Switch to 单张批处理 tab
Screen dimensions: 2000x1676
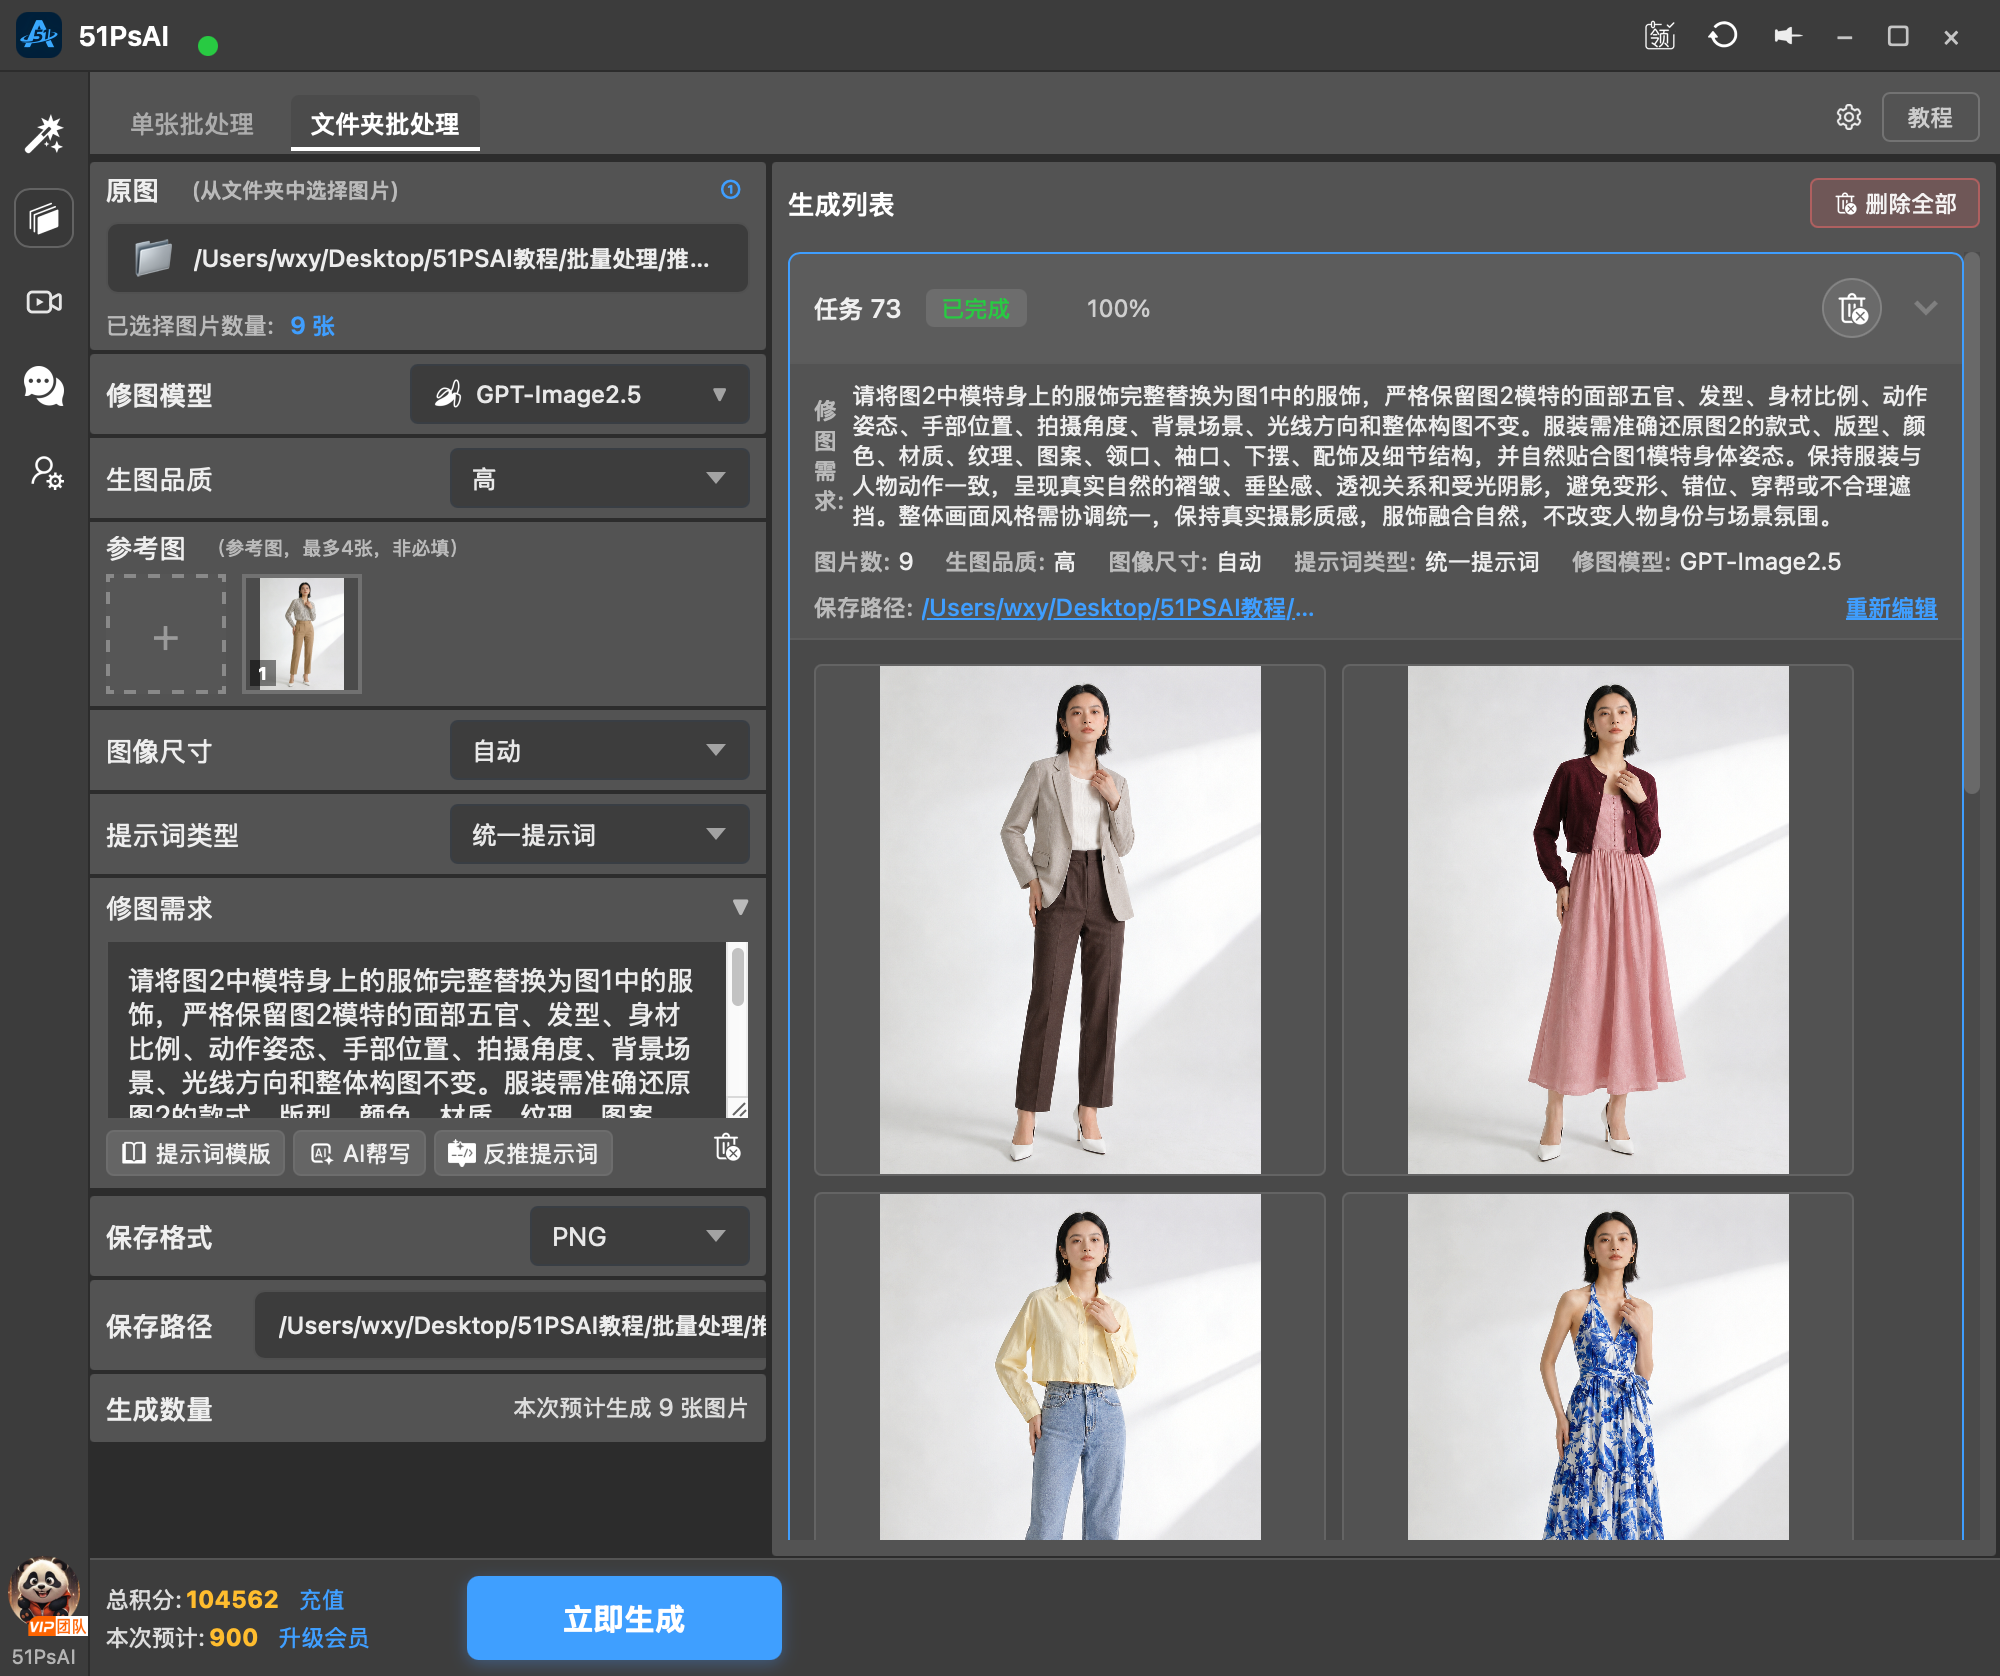(x=192, y=124)
